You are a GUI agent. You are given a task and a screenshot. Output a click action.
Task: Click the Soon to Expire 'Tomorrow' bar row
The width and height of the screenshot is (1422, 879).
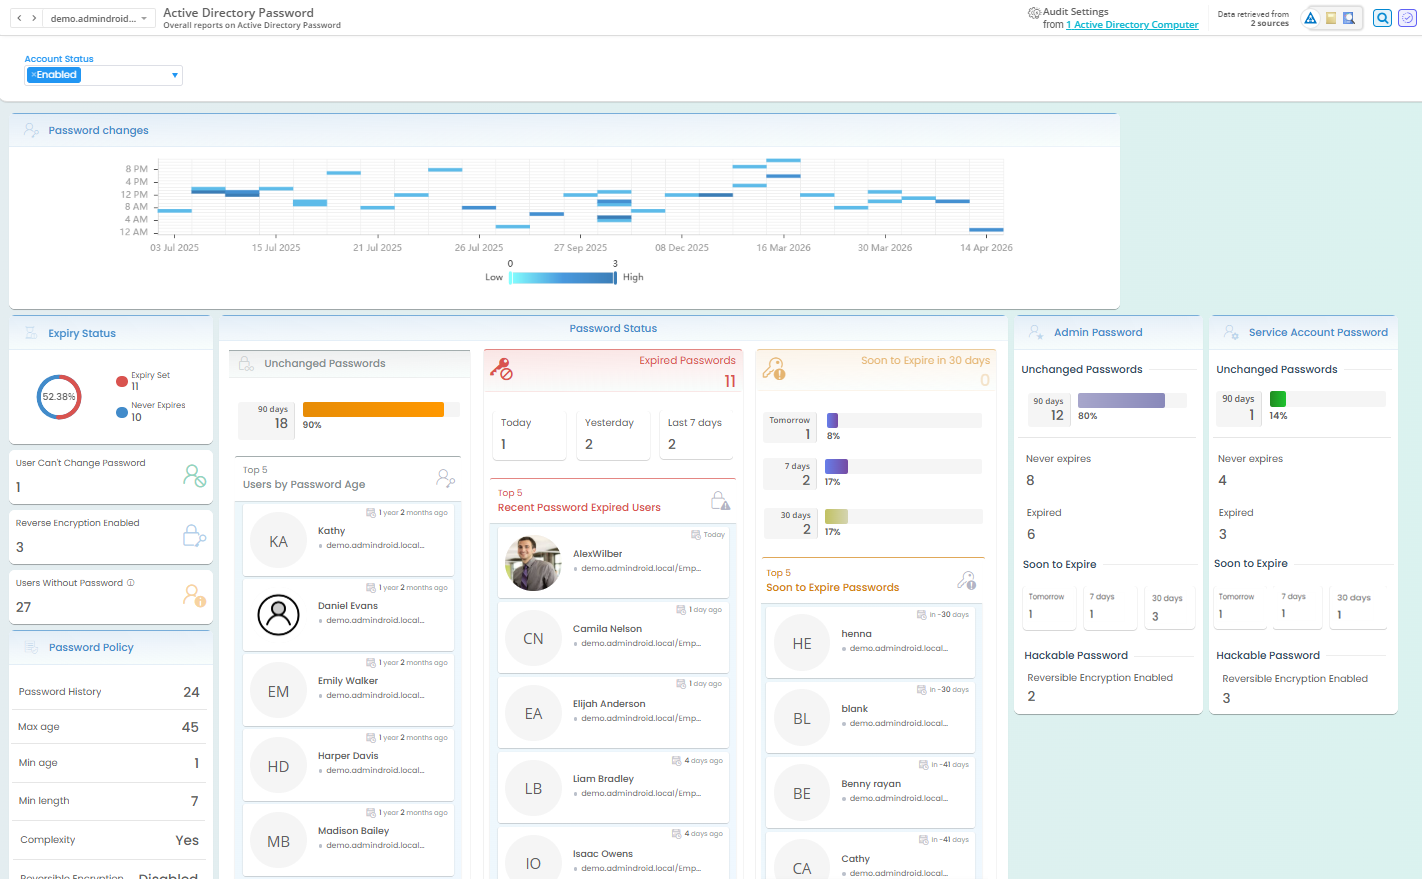tap(873, 425)
